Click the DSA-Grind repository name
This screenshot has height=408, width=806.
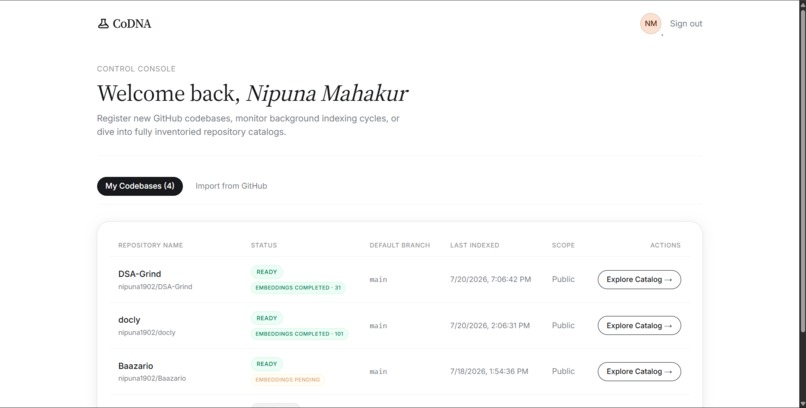139,274
